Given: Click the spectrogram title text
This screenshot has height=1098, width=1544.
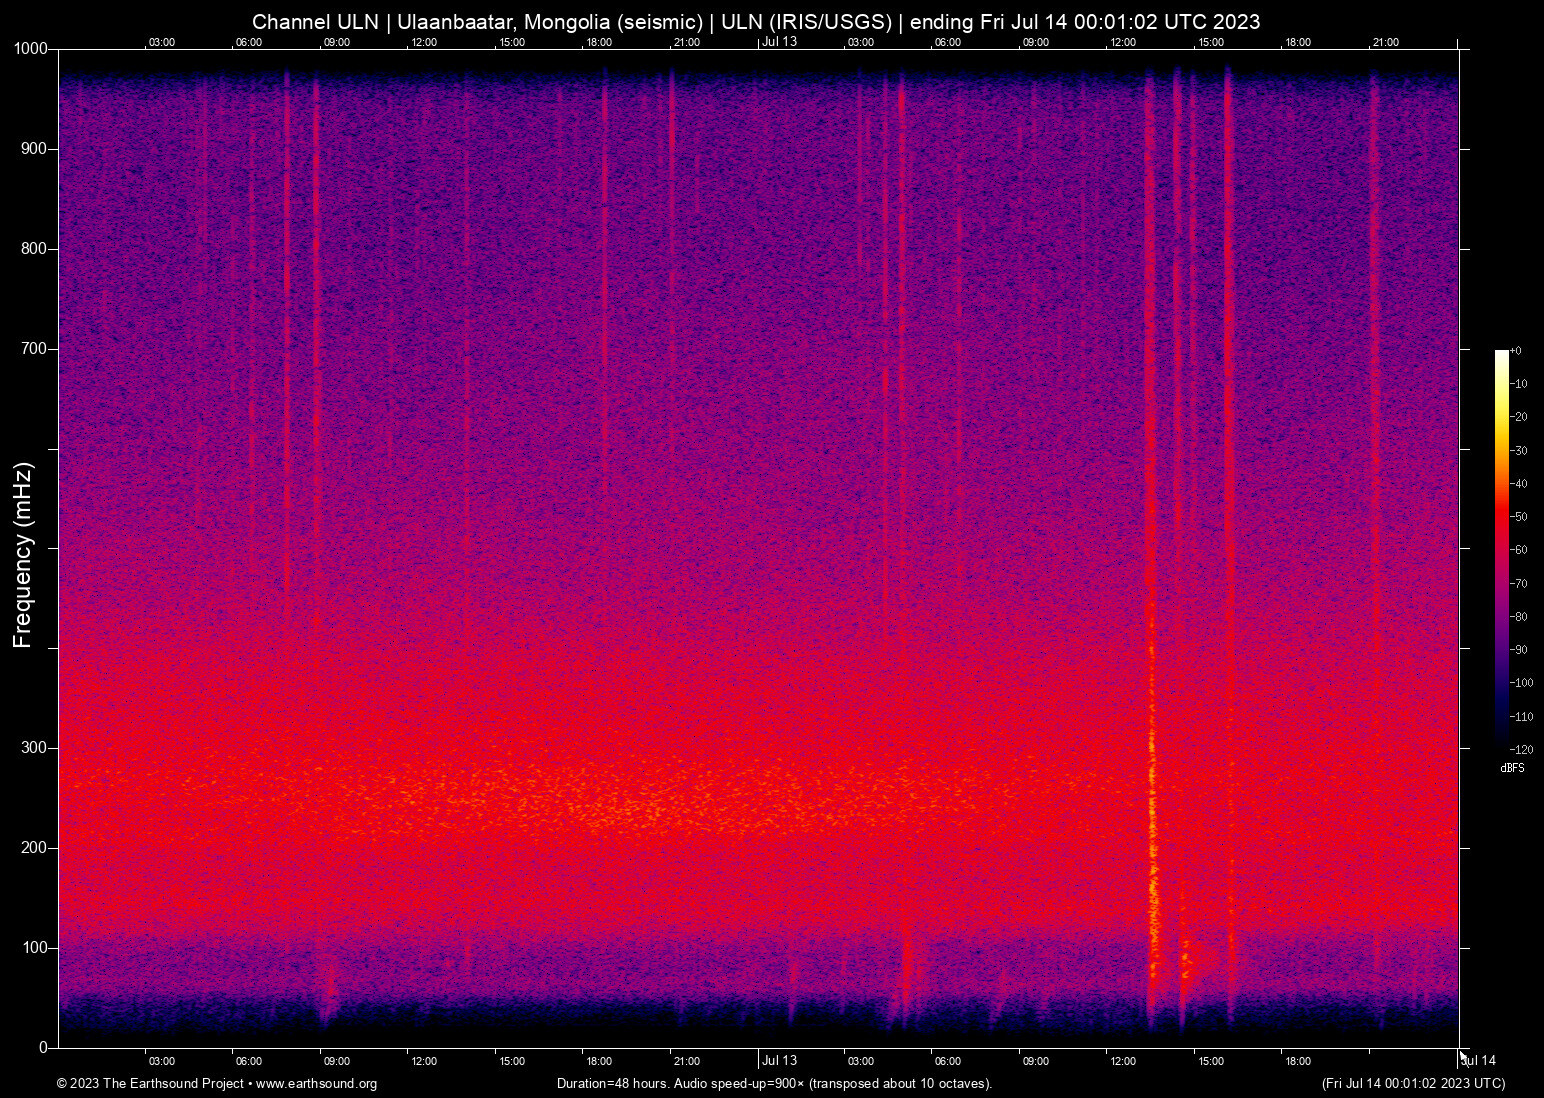Looking at the screenshot, I should pyautogui.click(x=757, y=21).
